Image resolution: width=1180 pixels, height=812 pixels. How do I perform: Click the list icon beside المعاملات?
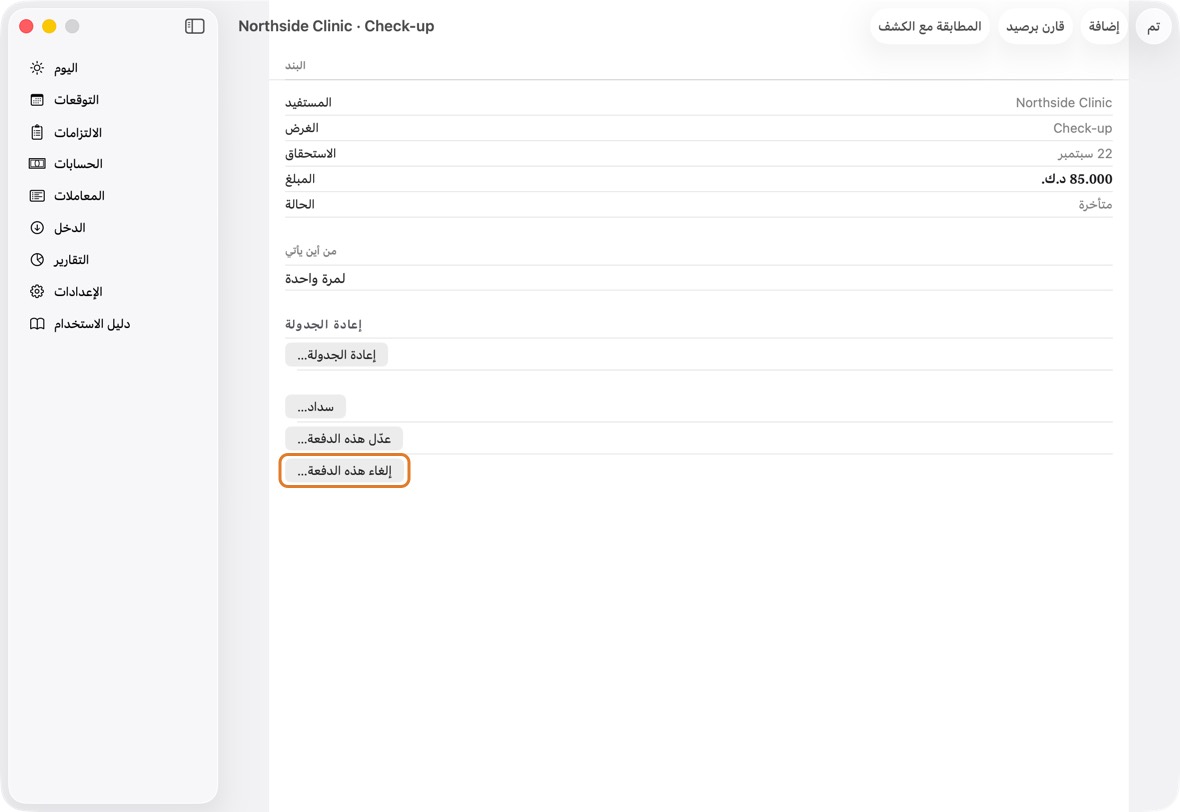pyautogui.click(x=37, y=196)
